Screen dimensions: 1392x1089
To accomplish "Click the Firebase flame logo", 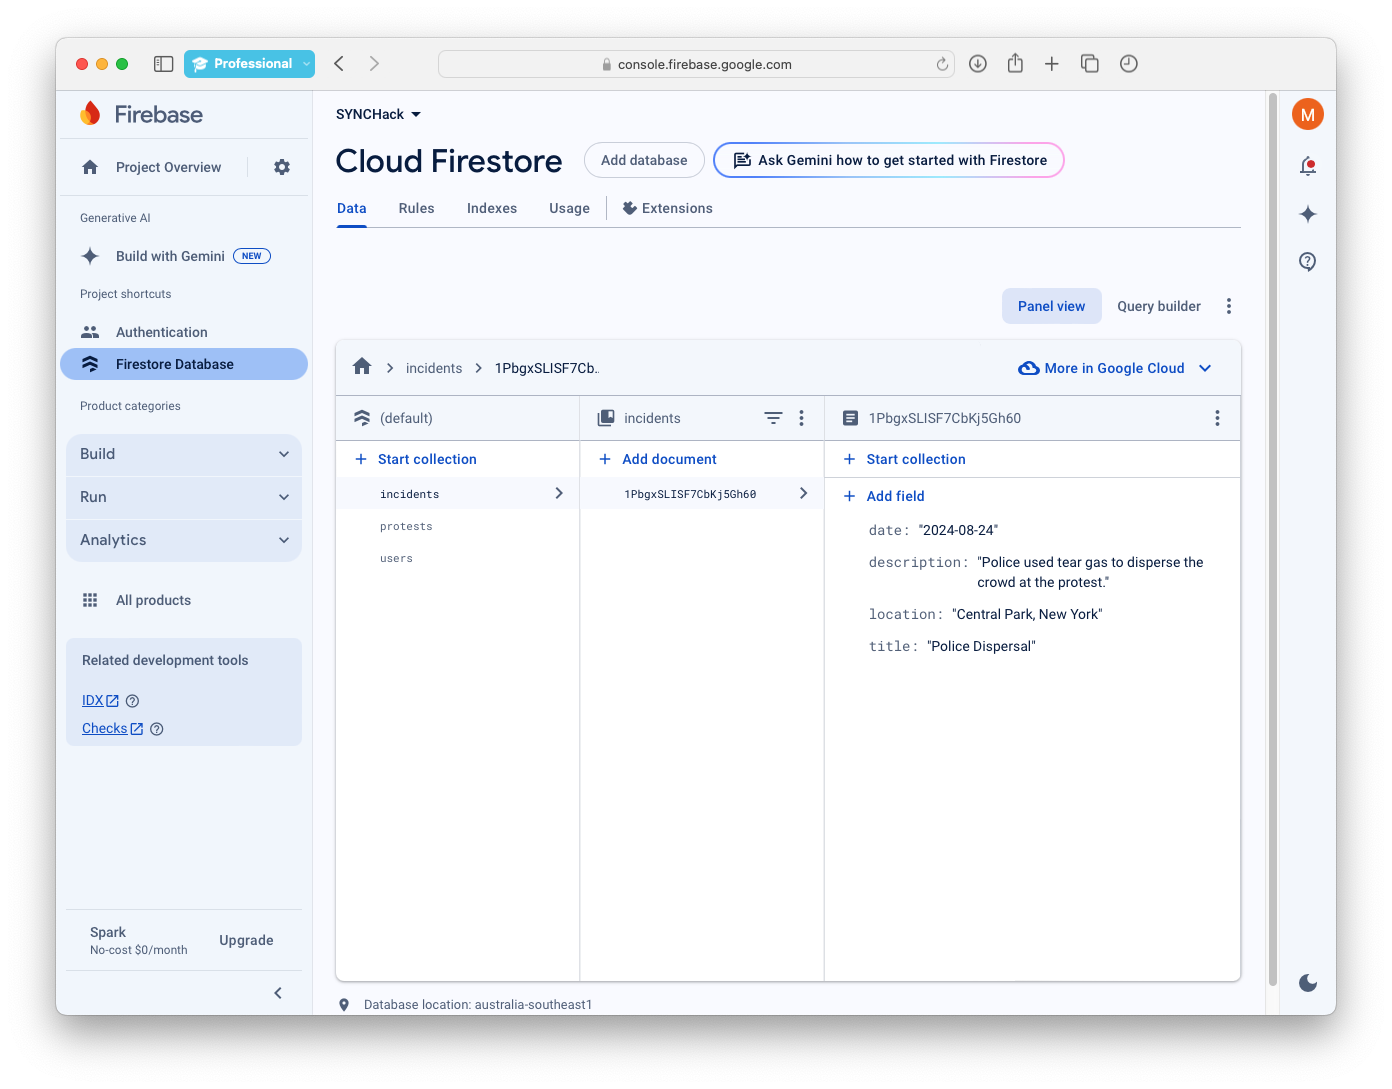I will click(90, 114).
